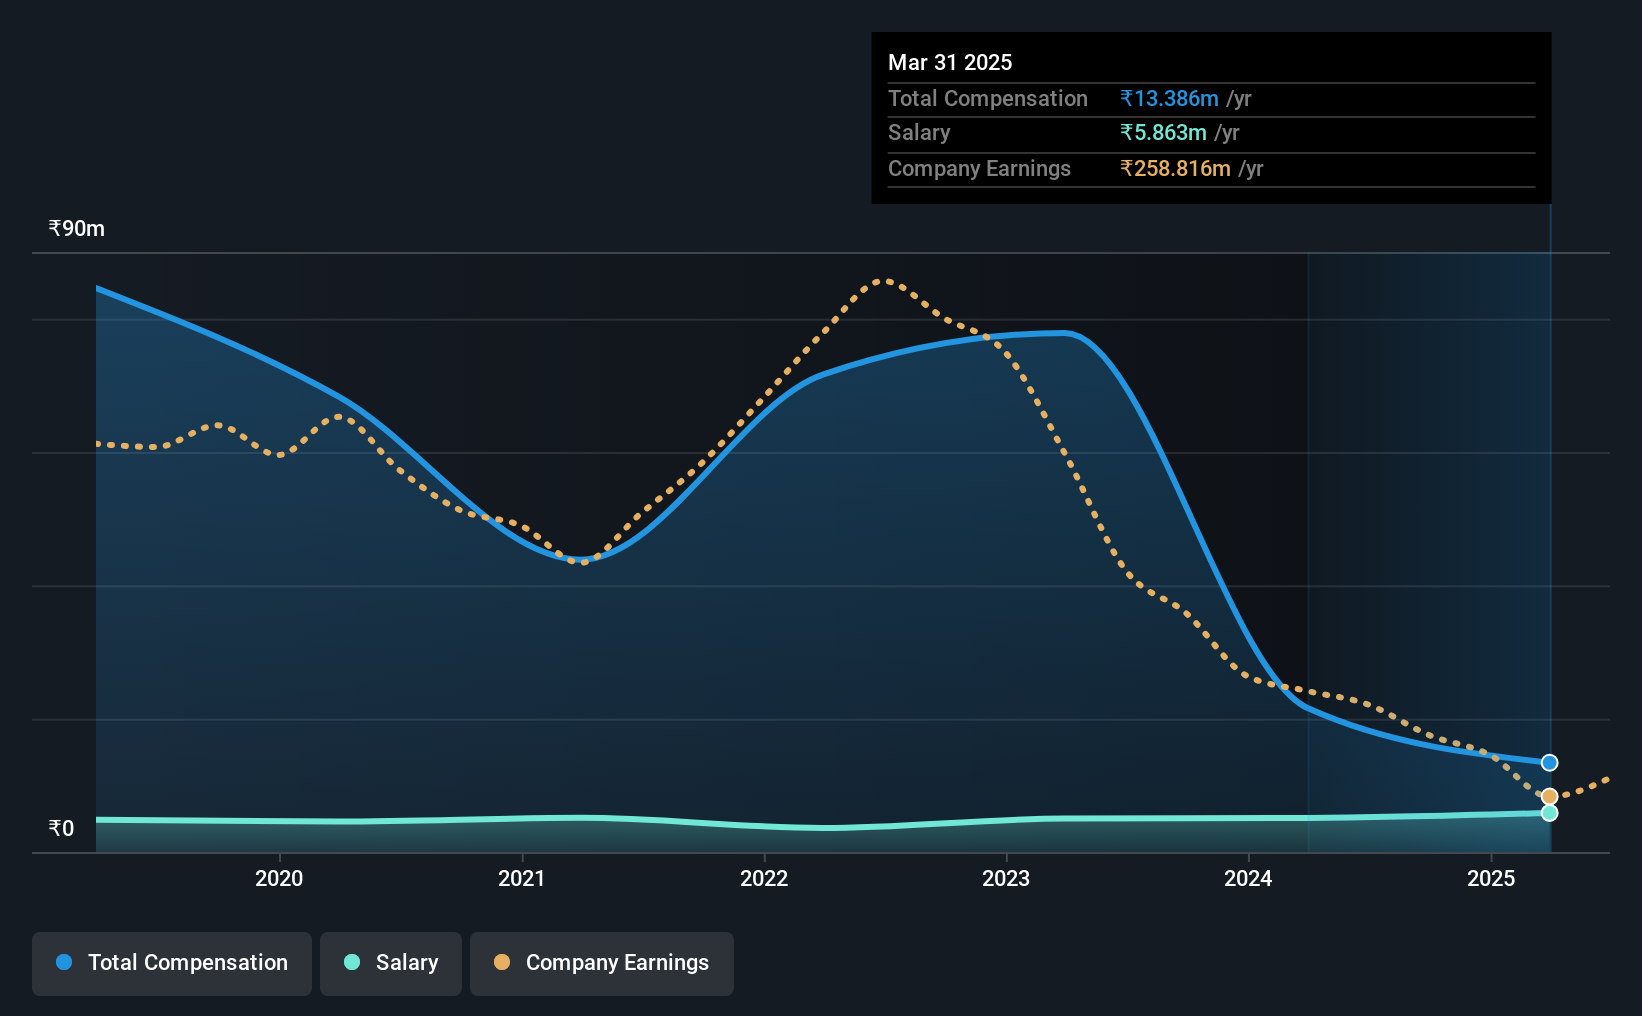Click the ₹90m y-axis label
This screenshot has height=1016, width=1642.
pos(77,229)
